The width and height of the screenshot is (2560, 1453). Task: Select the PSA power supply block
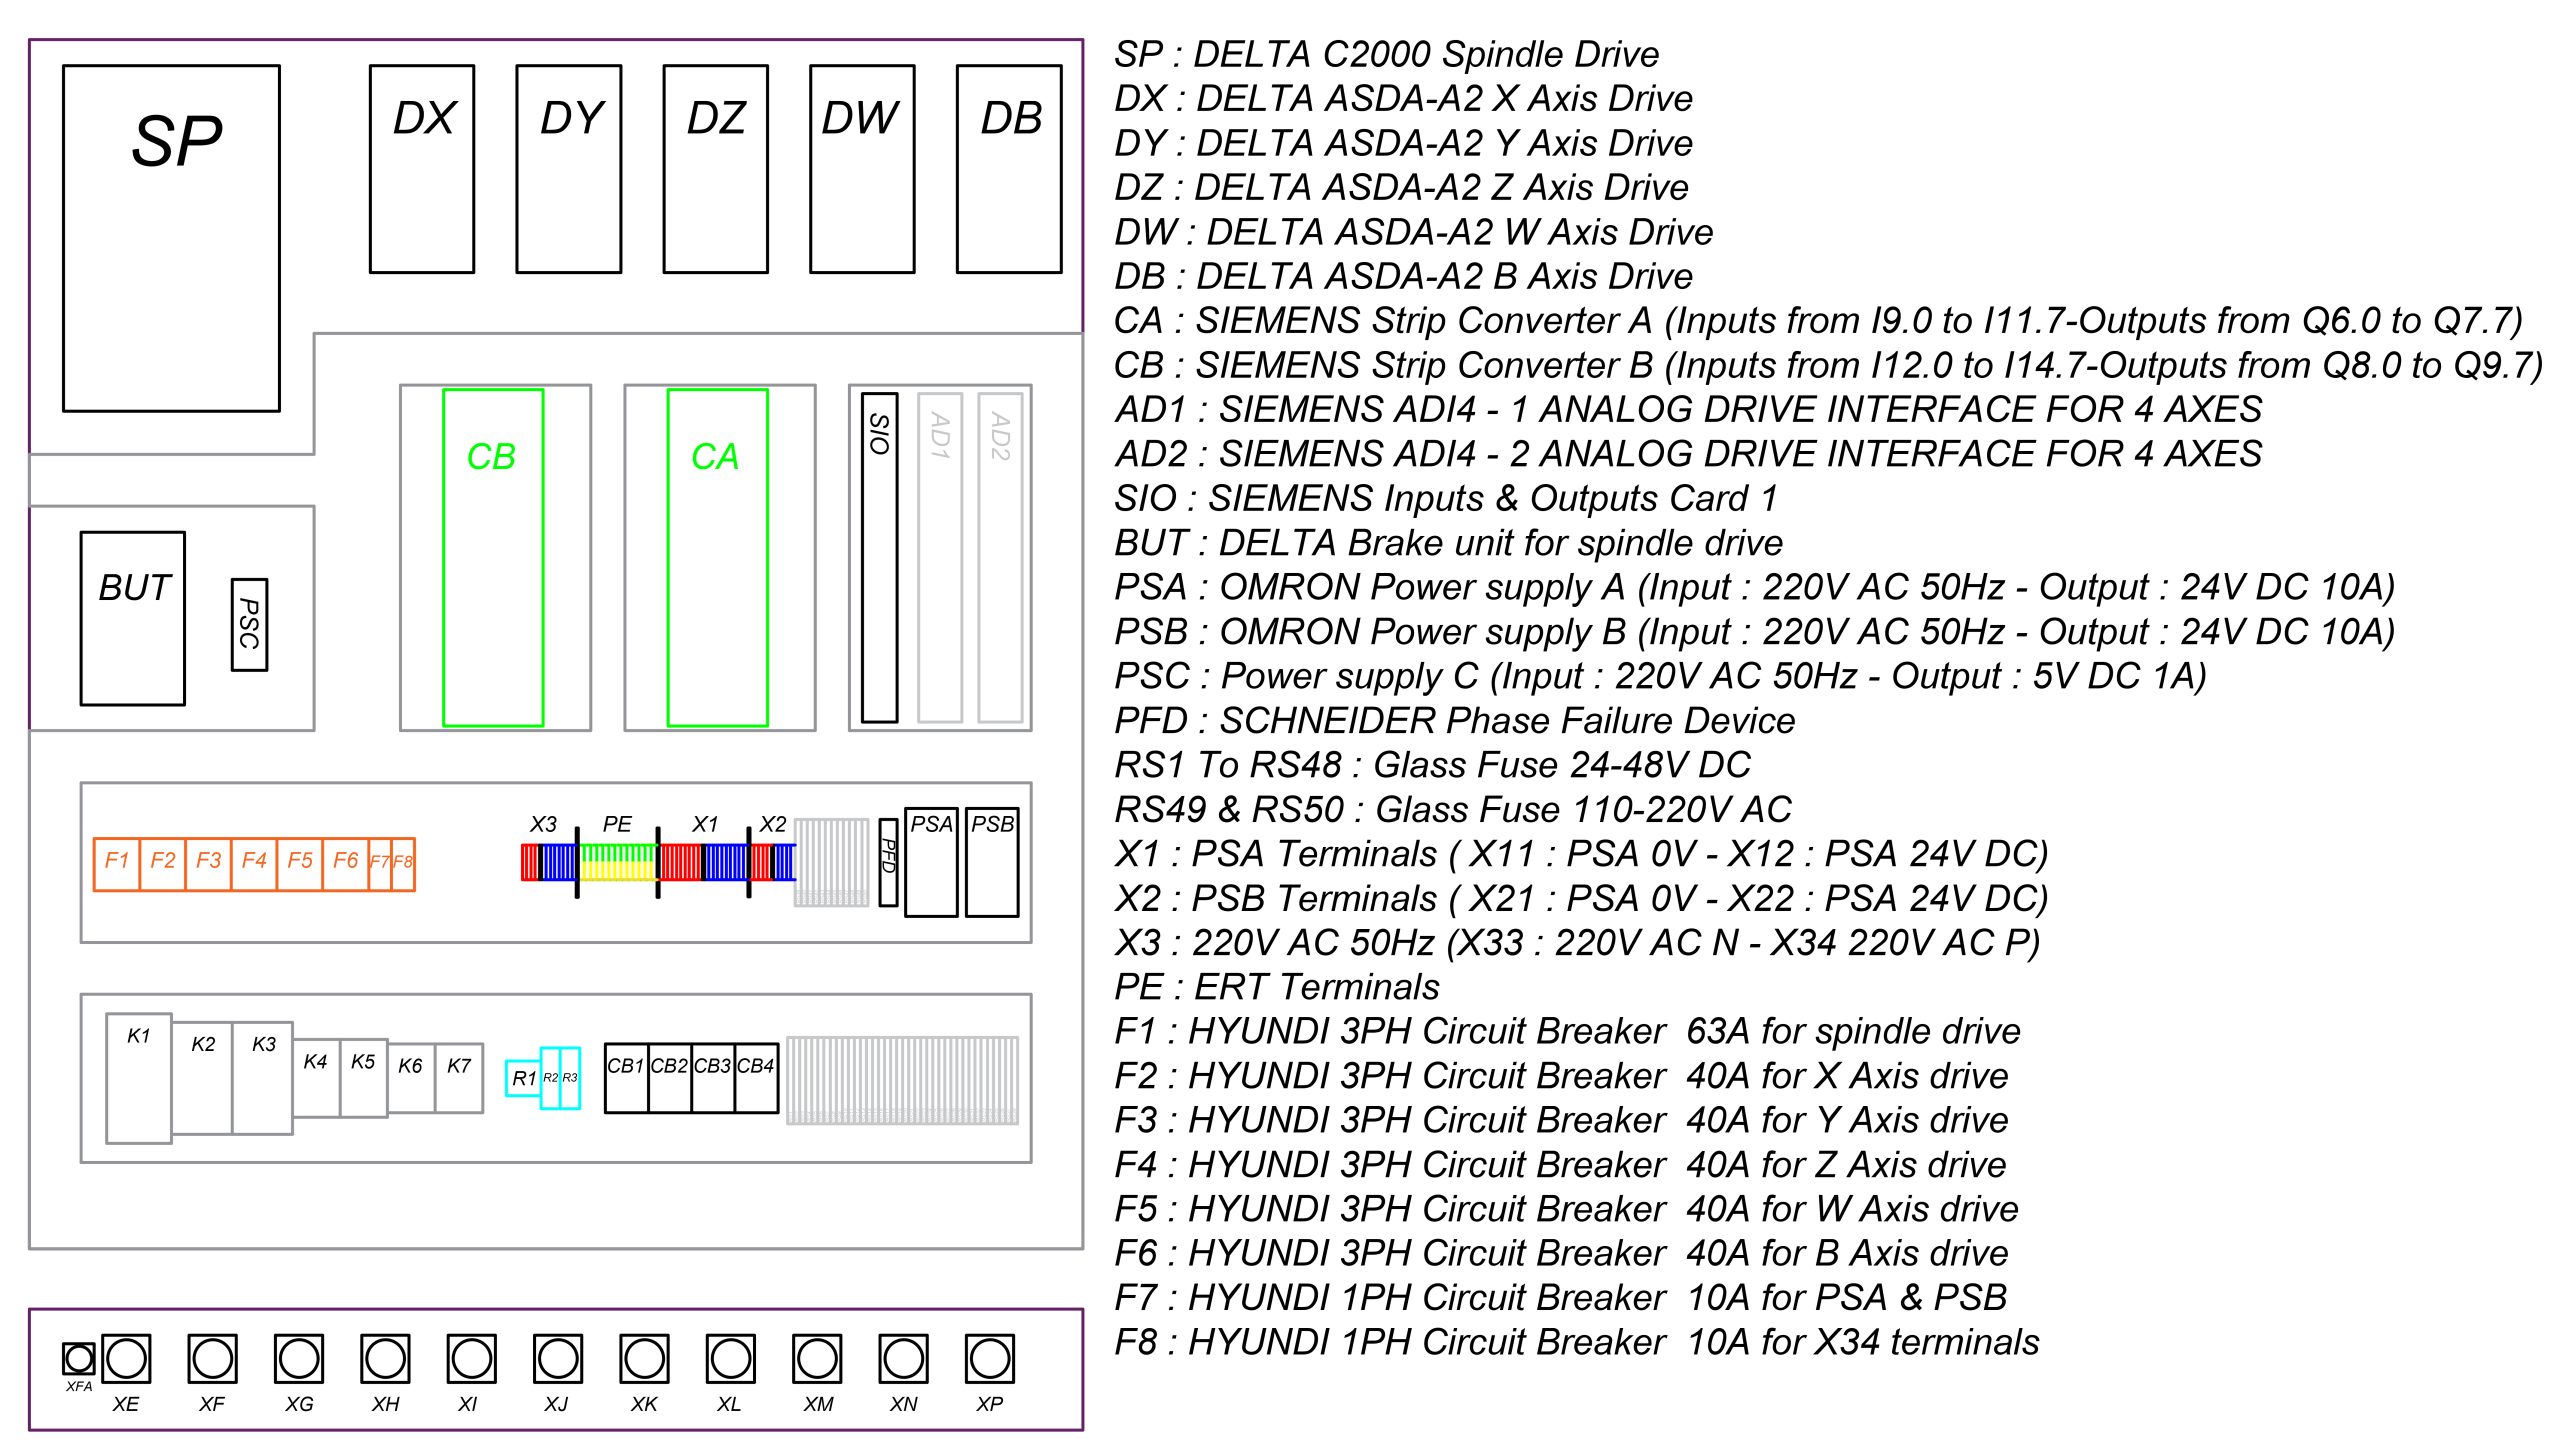(931, 862)
